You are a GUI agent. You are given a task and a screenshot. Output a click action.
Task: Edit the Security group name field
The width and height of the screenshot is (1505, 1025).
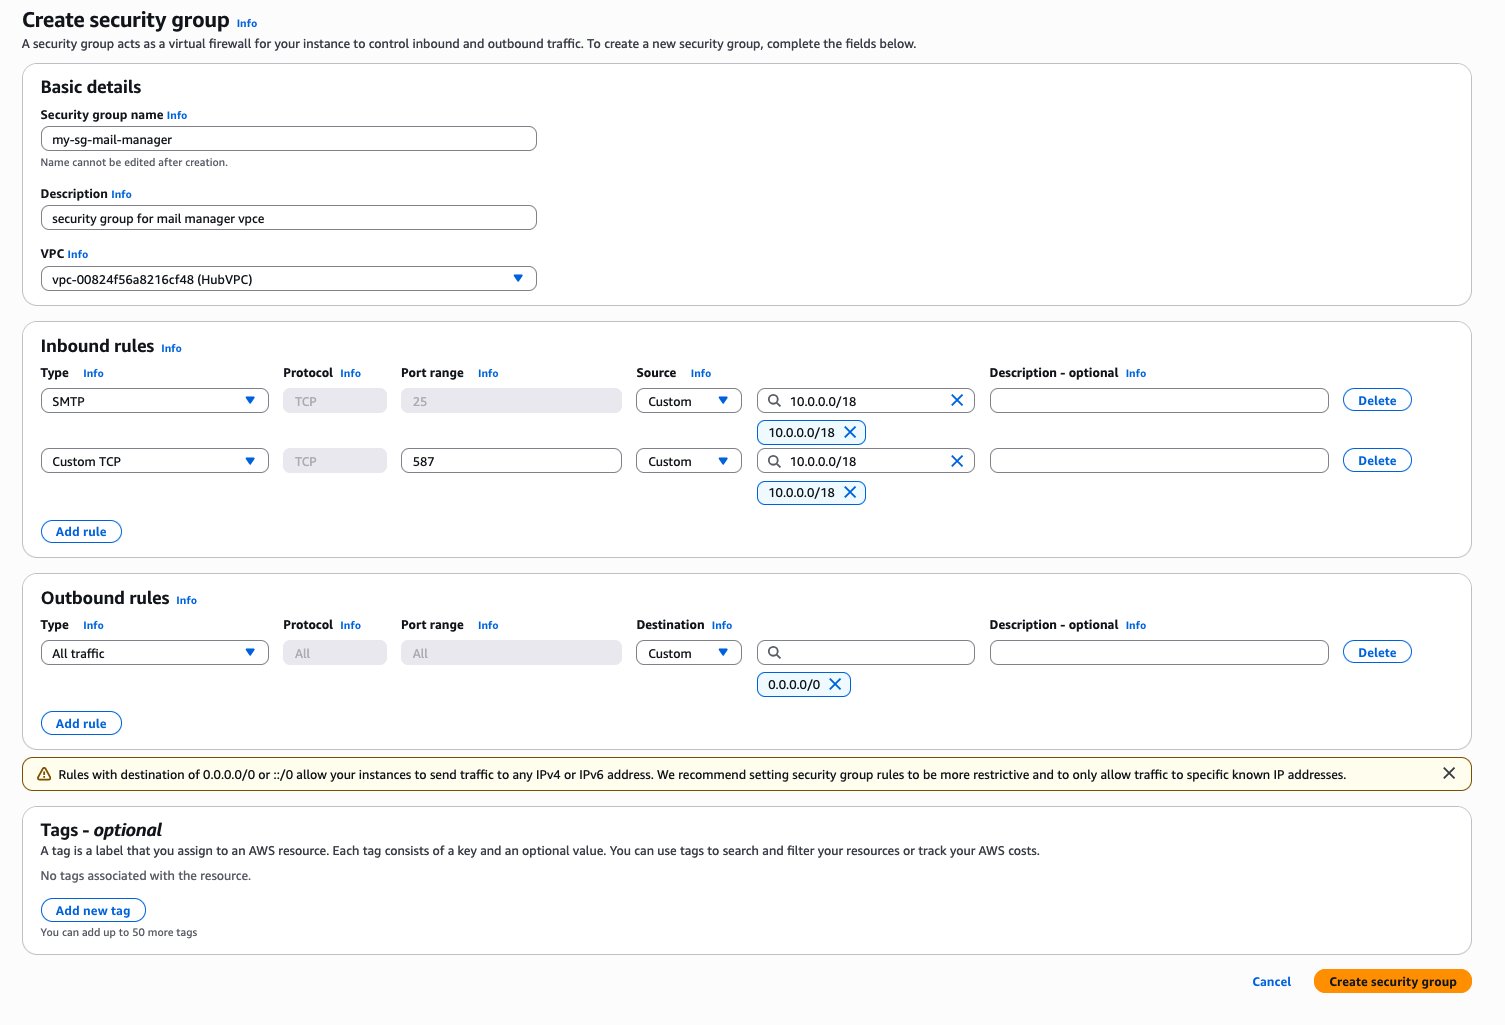(288, 139)
